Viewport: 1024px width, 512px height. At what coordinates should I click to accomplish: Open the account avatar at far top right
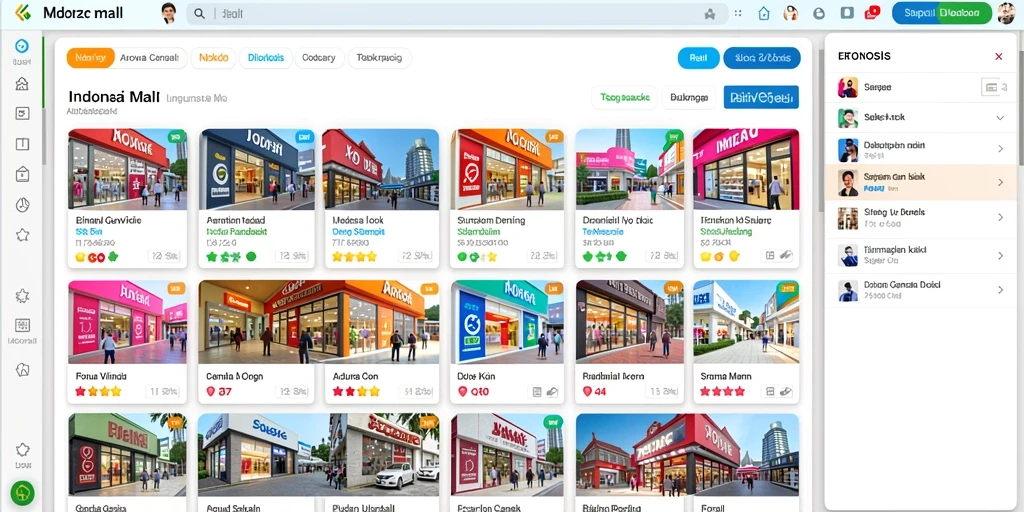pyautogui.click(x=1006, y=13)
